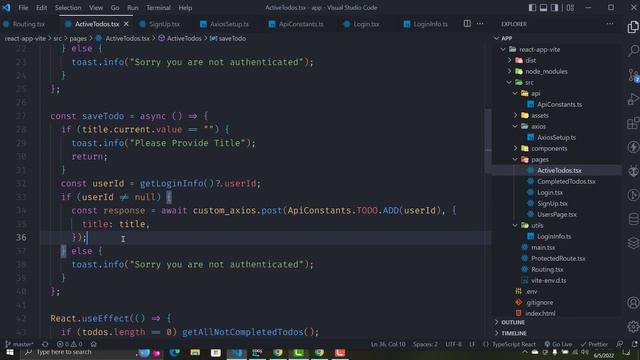
Task: Click Spaces: 2 indentation status item
Action: 425,344
